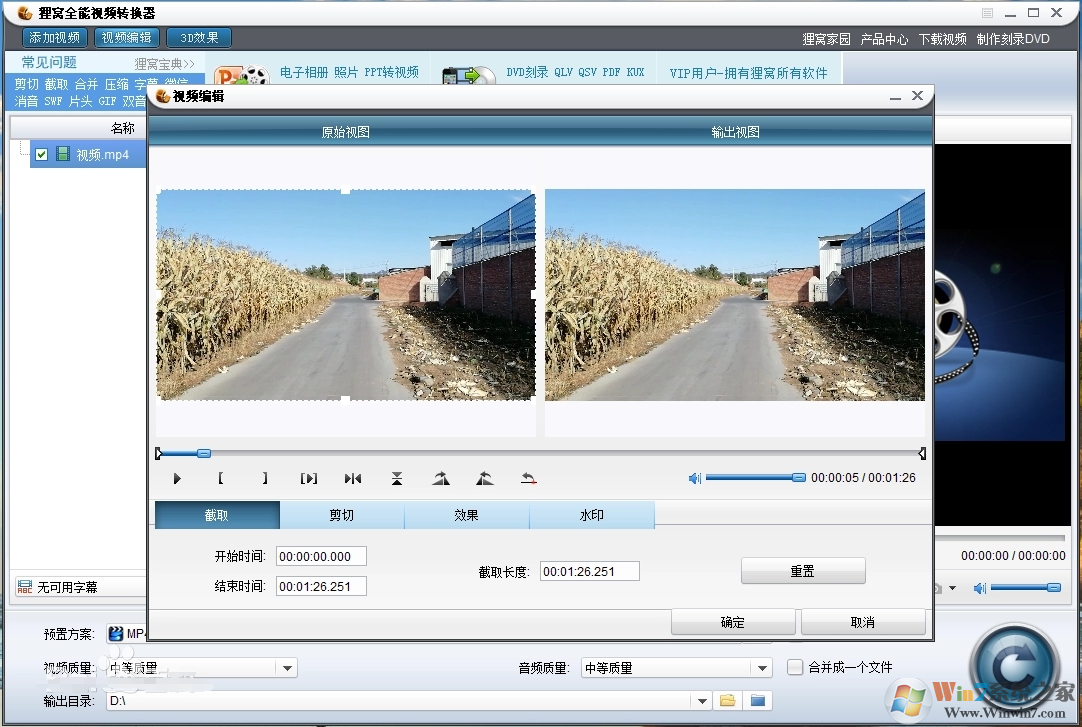Click the set start point bracket icon
The width and height of the screenshot is (1082, 727).
[220, 478]
